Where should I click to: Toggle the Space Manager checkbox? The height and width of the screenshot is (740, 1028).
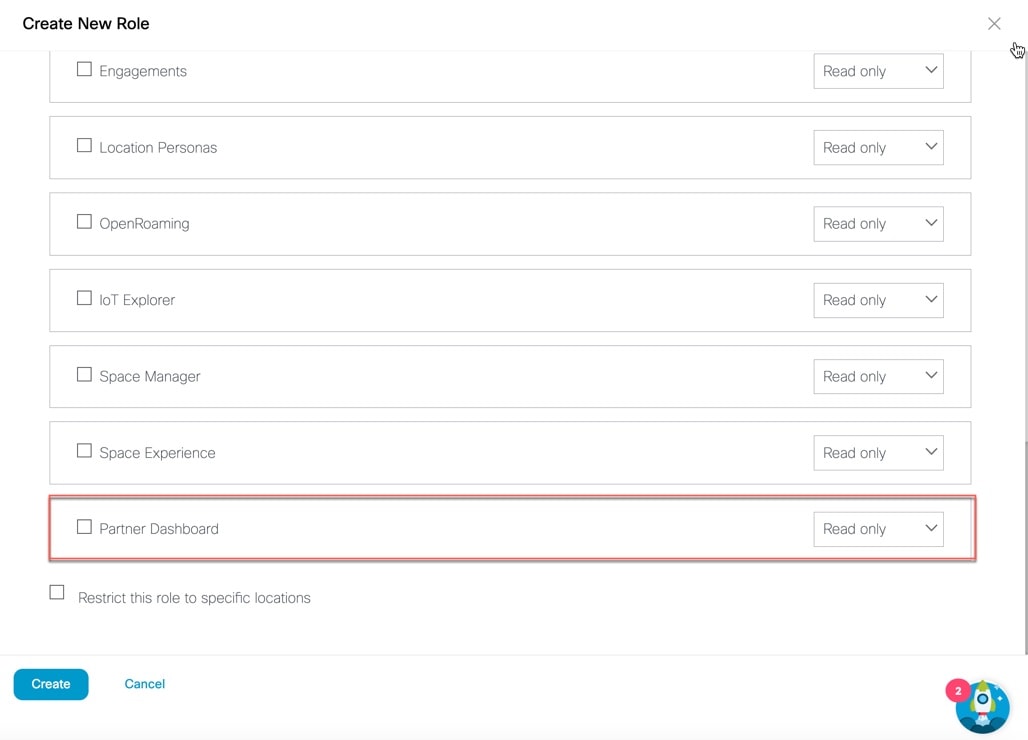pos(84,374)
